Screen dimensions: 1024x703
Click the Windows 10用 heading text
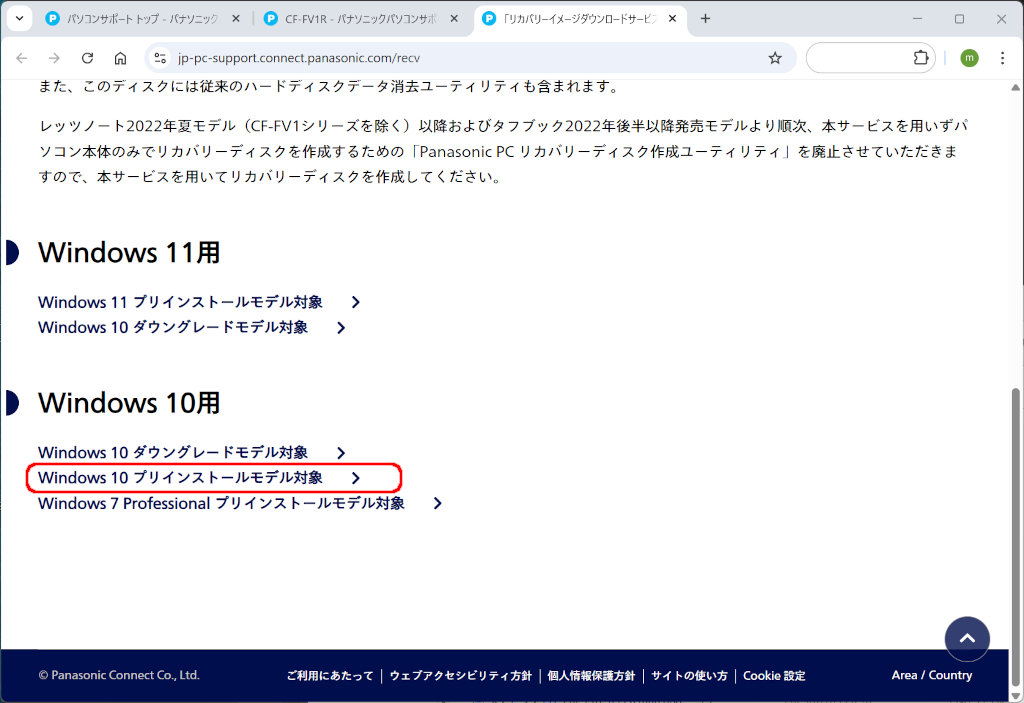click(129, 403)
